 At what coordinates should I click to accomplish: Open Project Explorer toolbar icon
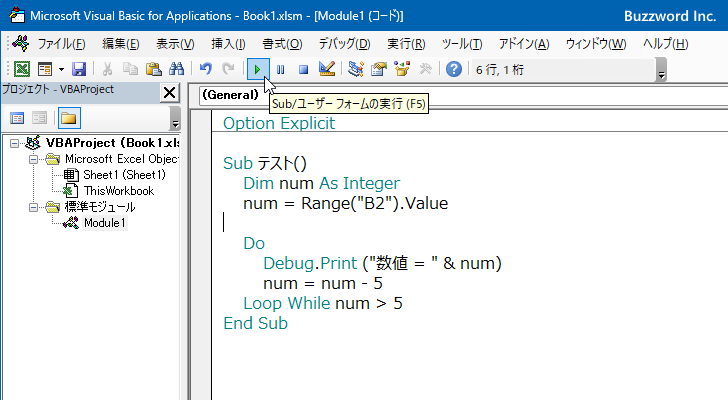356,69
